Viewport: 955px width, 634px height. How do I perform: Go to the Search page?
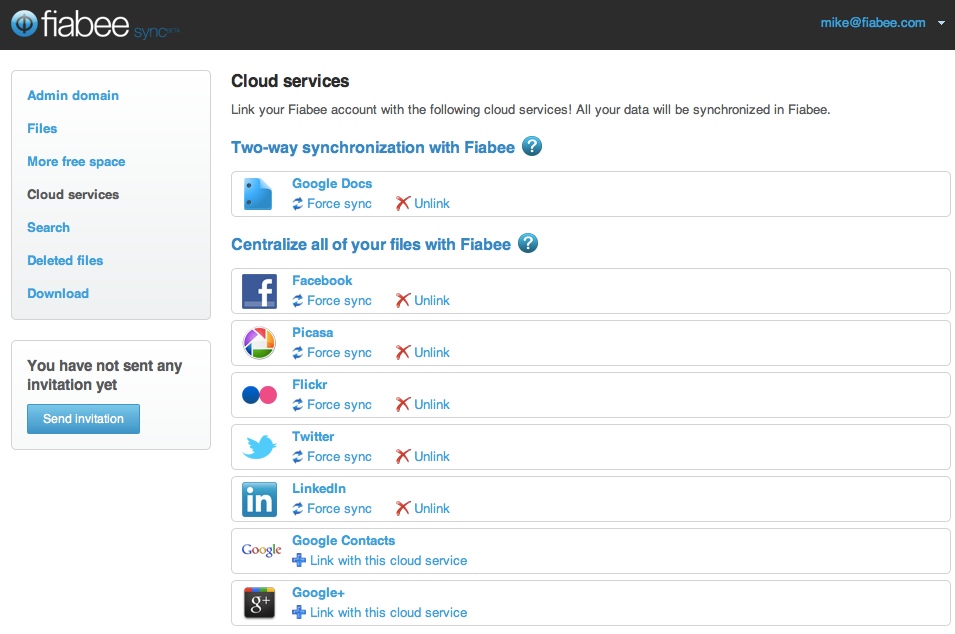tap(48, 227)
